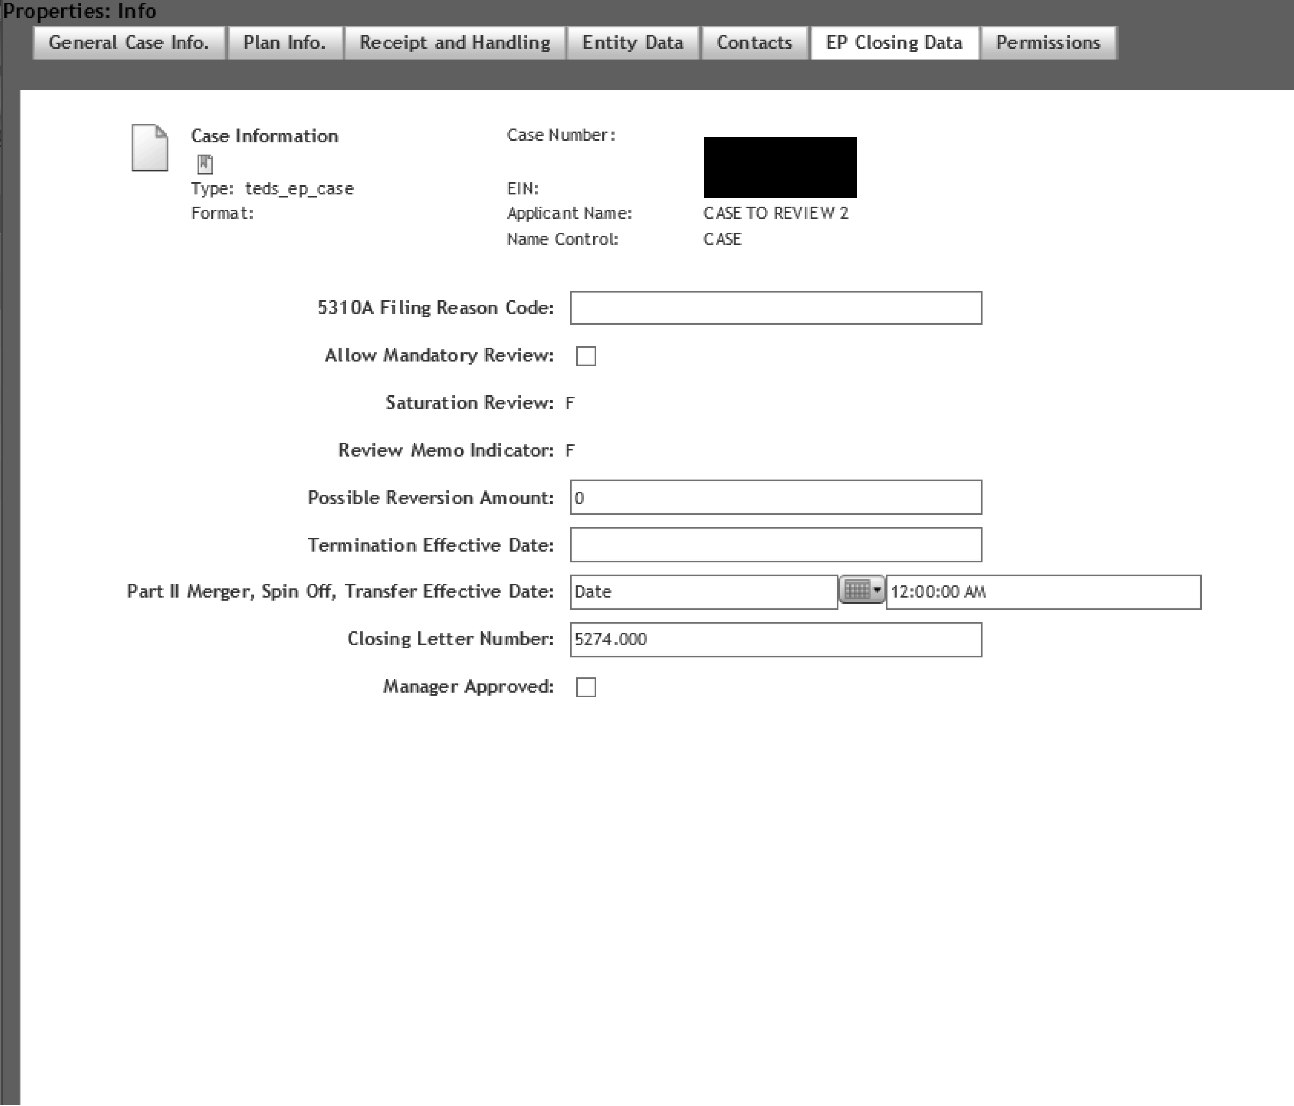
Task: Click the Case Information document icon
Action: pos(150,148)
